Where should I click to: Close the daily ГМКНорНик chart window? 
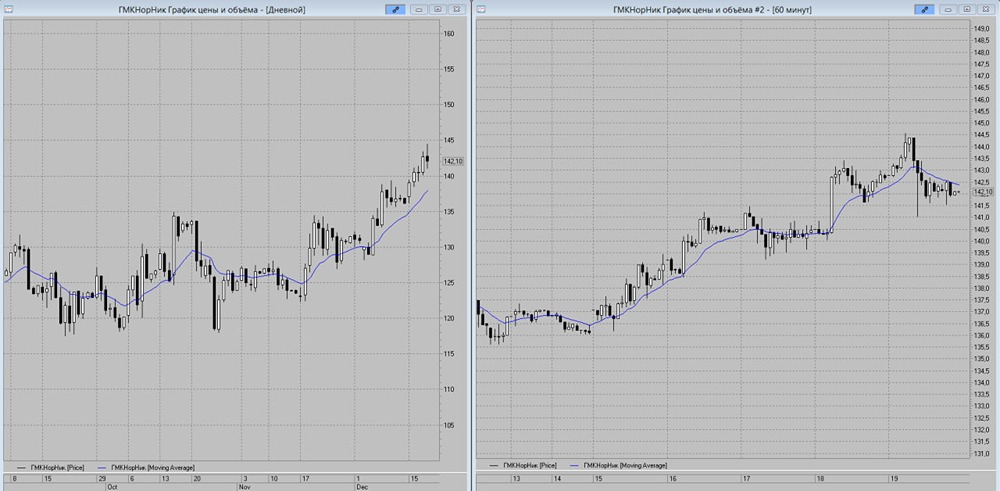tap(457, 10)
